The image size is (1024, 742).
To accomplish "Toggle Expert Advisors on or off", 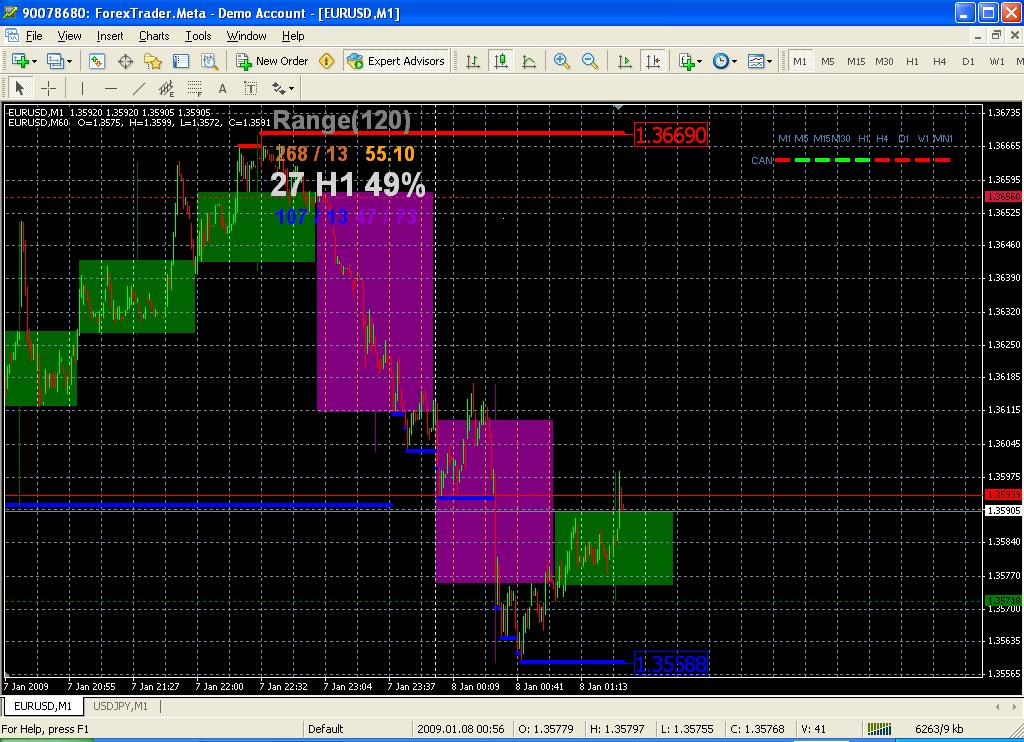I will point(395,61).
